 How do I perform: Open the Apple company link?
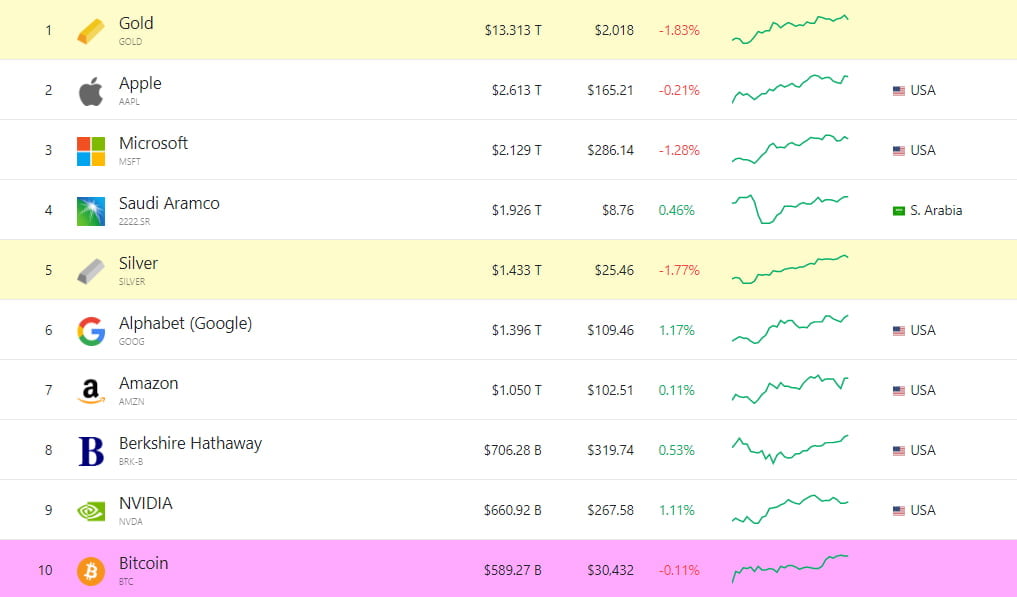(x=140, y=84)
